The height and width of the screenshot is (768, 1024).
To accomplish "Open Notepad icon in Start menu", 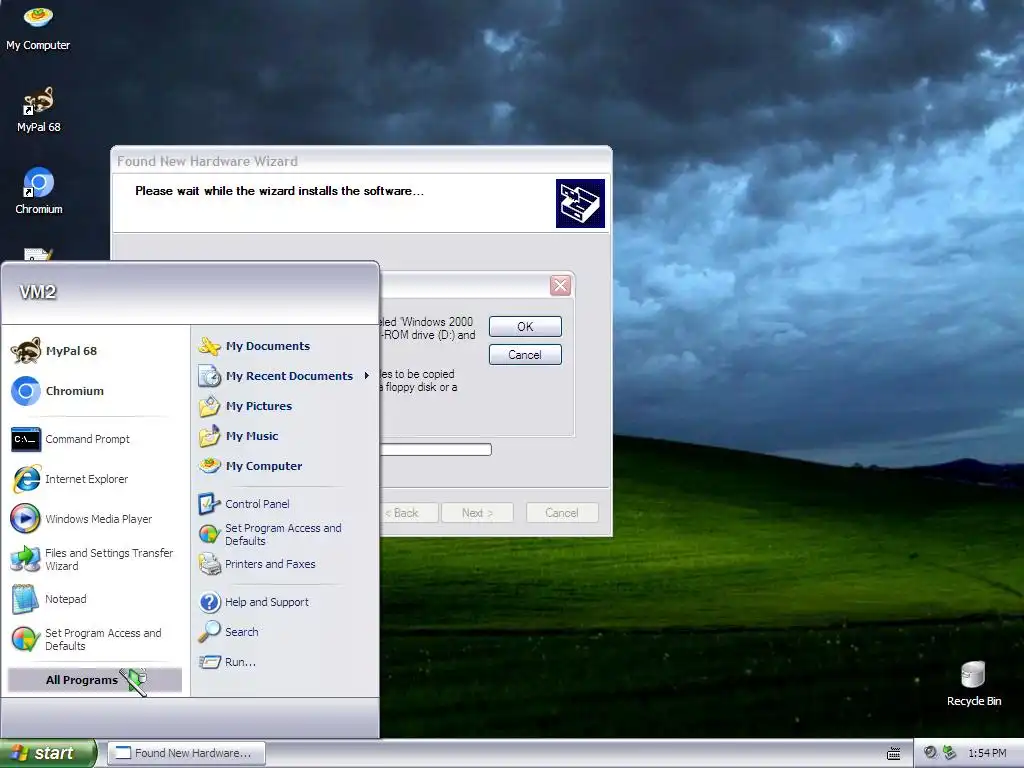I will [26, 599].
